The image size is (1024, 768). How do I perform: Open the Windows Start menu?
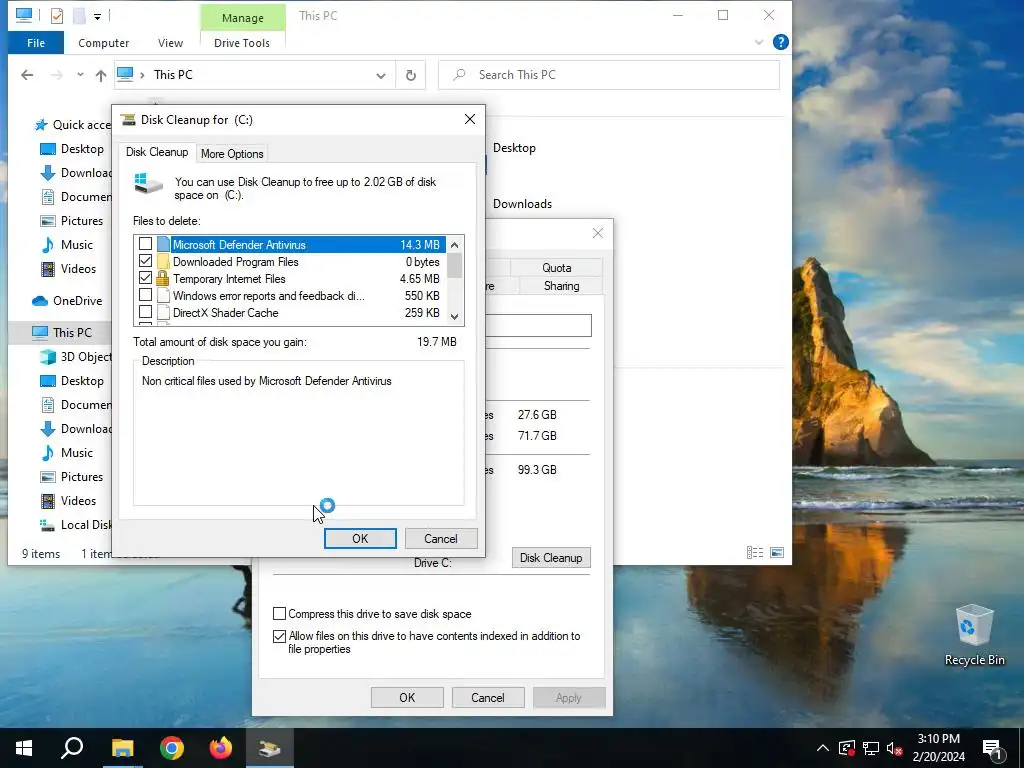[24, 748]
